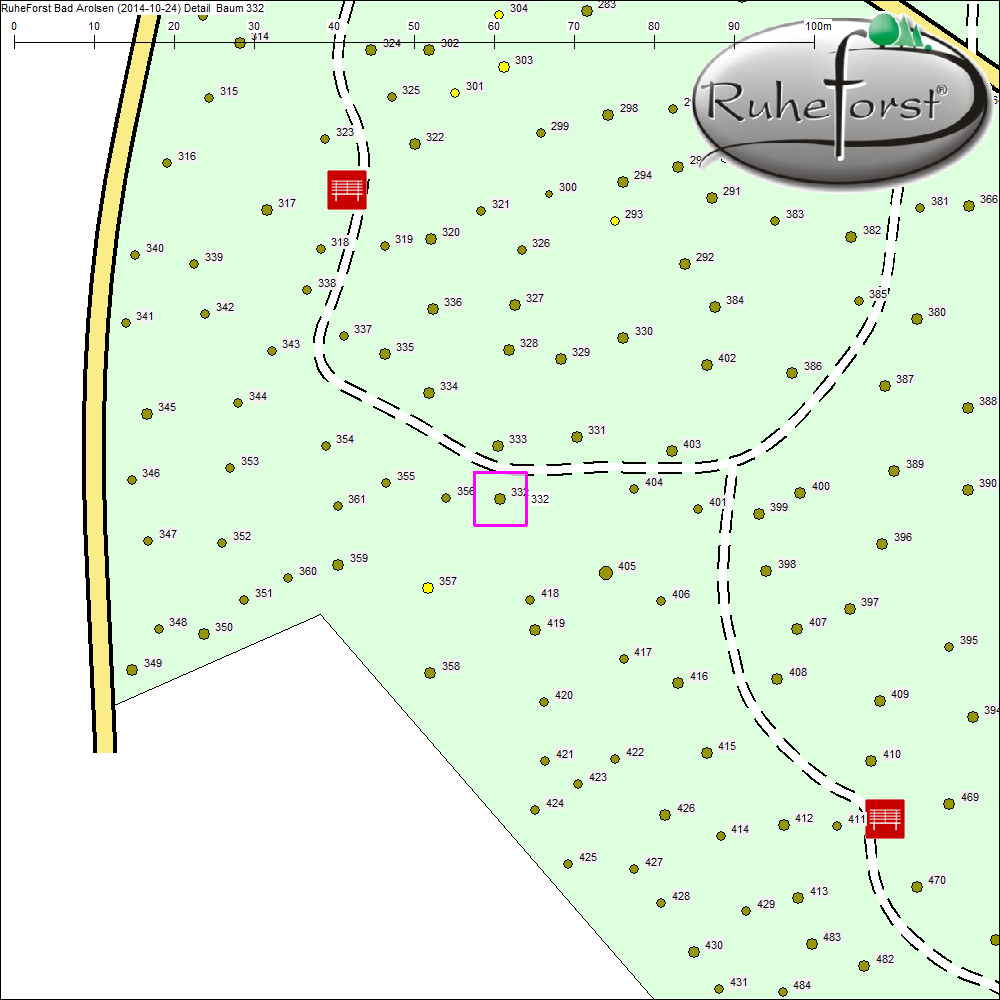The image size is (1000, 1000).
Task: Select yellow tree marker 293
Action: [x=615, y=221]
